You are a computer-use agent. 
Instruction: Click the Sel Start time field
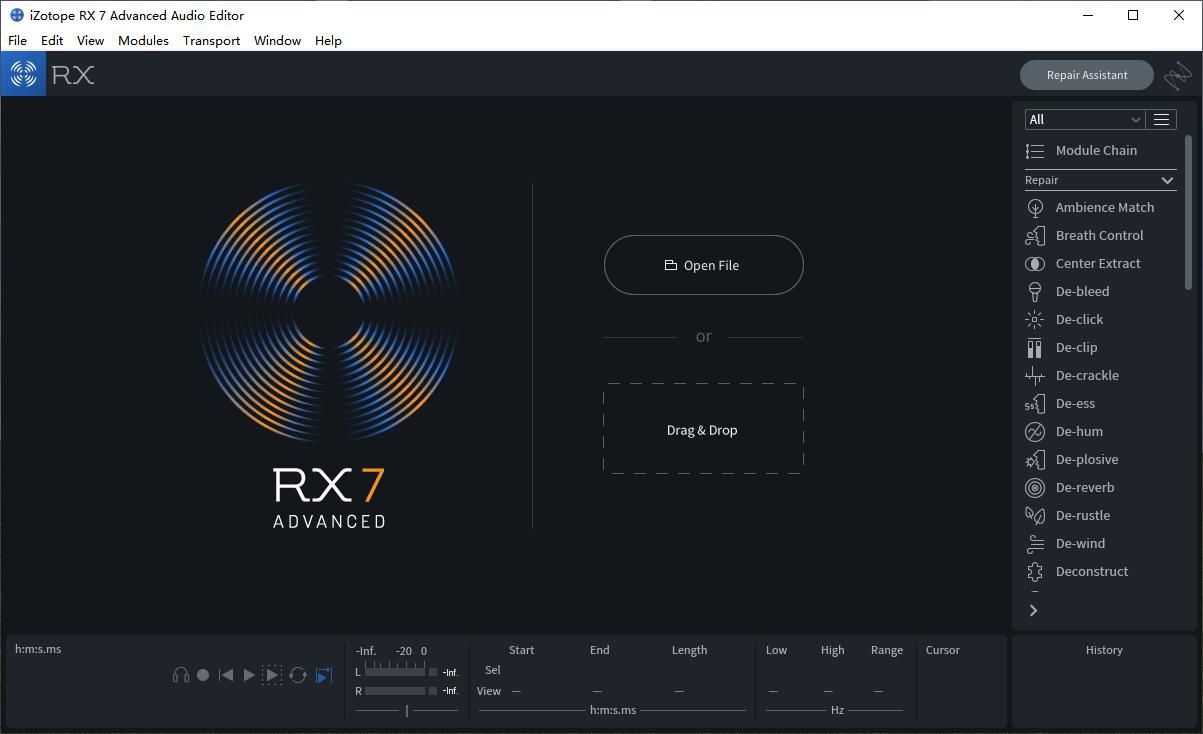[521, 670]
